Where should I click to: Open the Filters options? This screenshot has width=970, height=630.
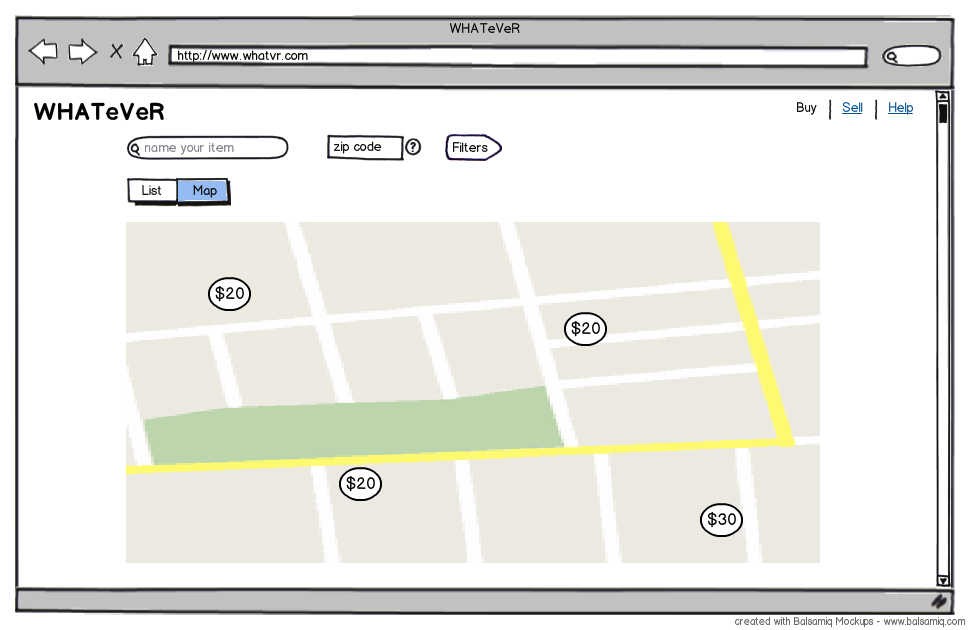point(472,147)
